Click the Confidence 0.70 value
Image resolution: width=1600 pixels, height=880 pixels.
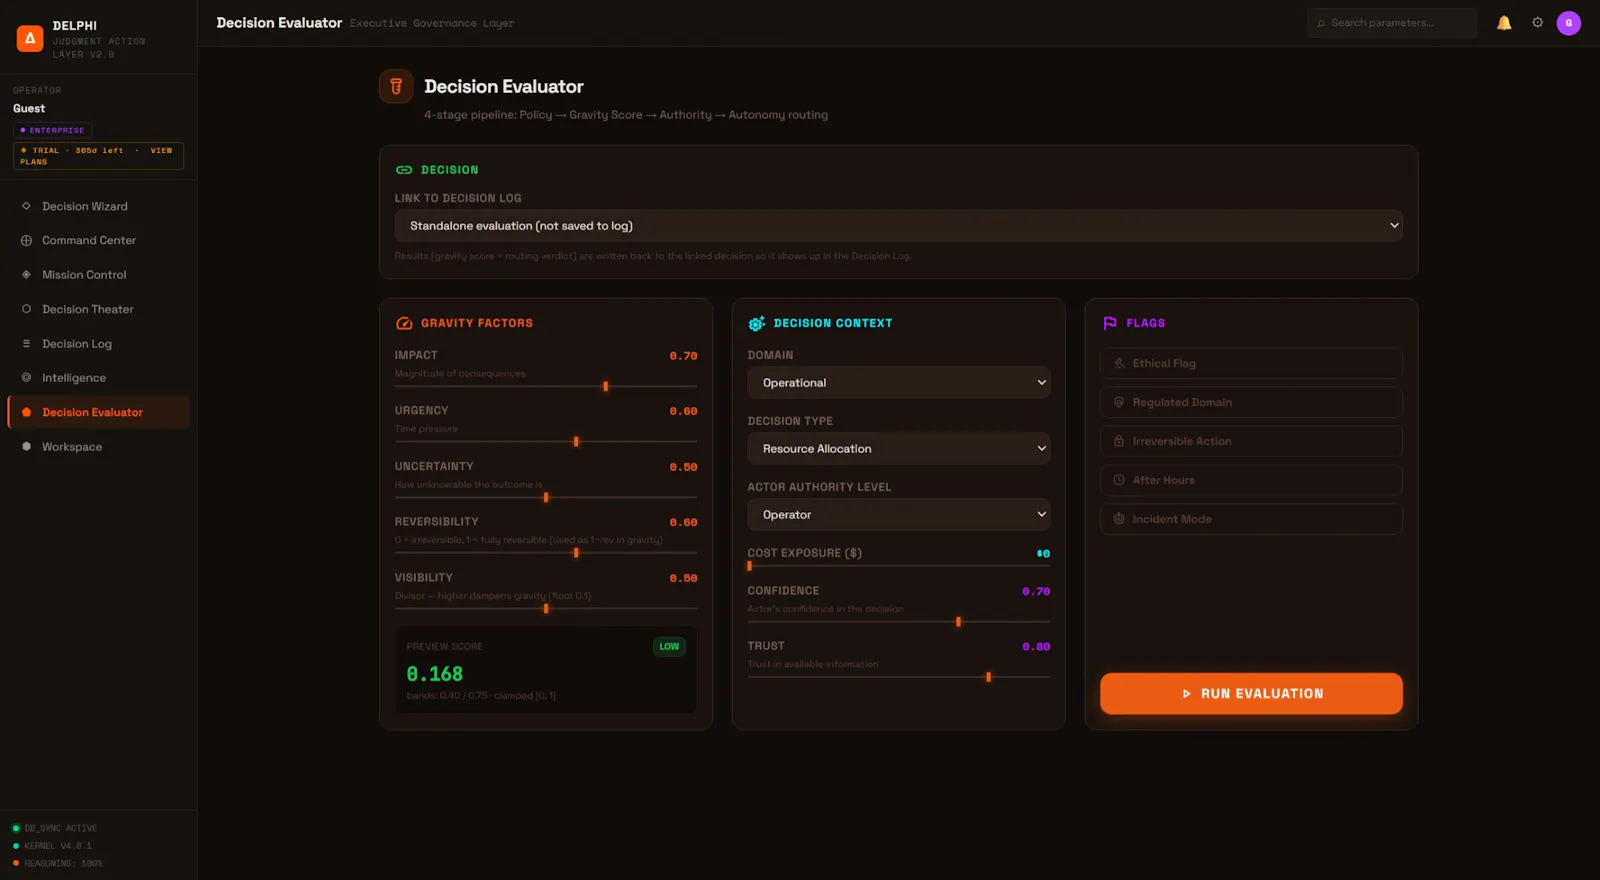point(1036,591)
